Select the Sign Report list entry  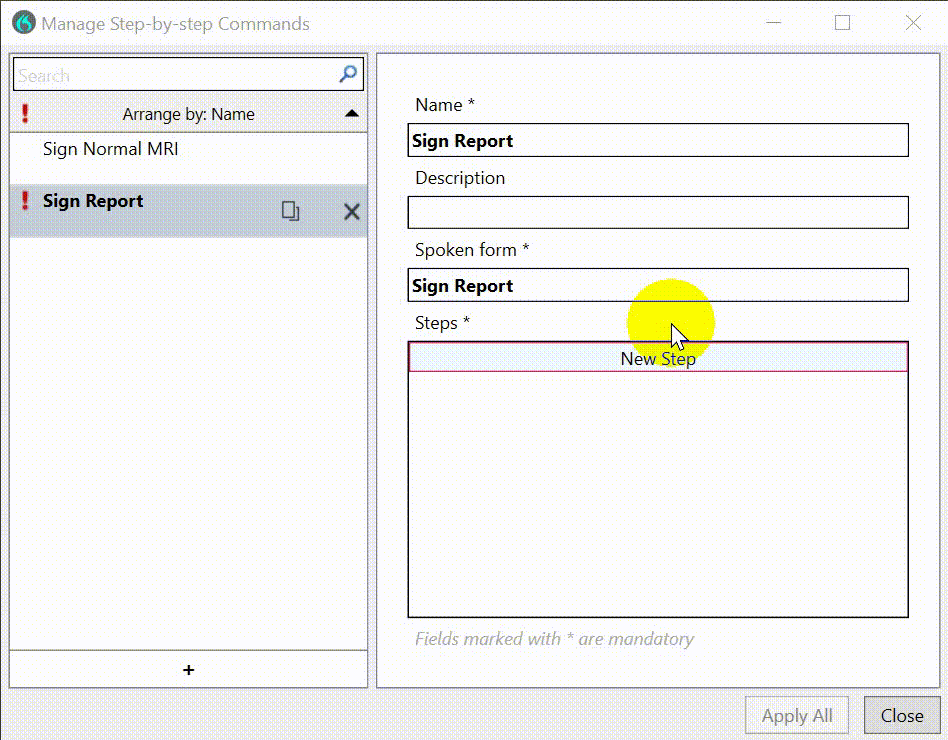tap(93, 201)
